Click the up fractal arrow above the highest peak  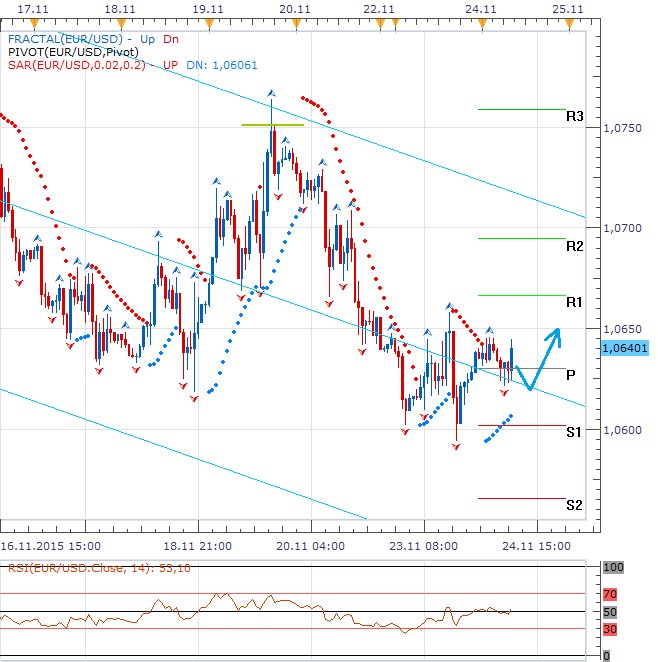click(x=271, y=93)
